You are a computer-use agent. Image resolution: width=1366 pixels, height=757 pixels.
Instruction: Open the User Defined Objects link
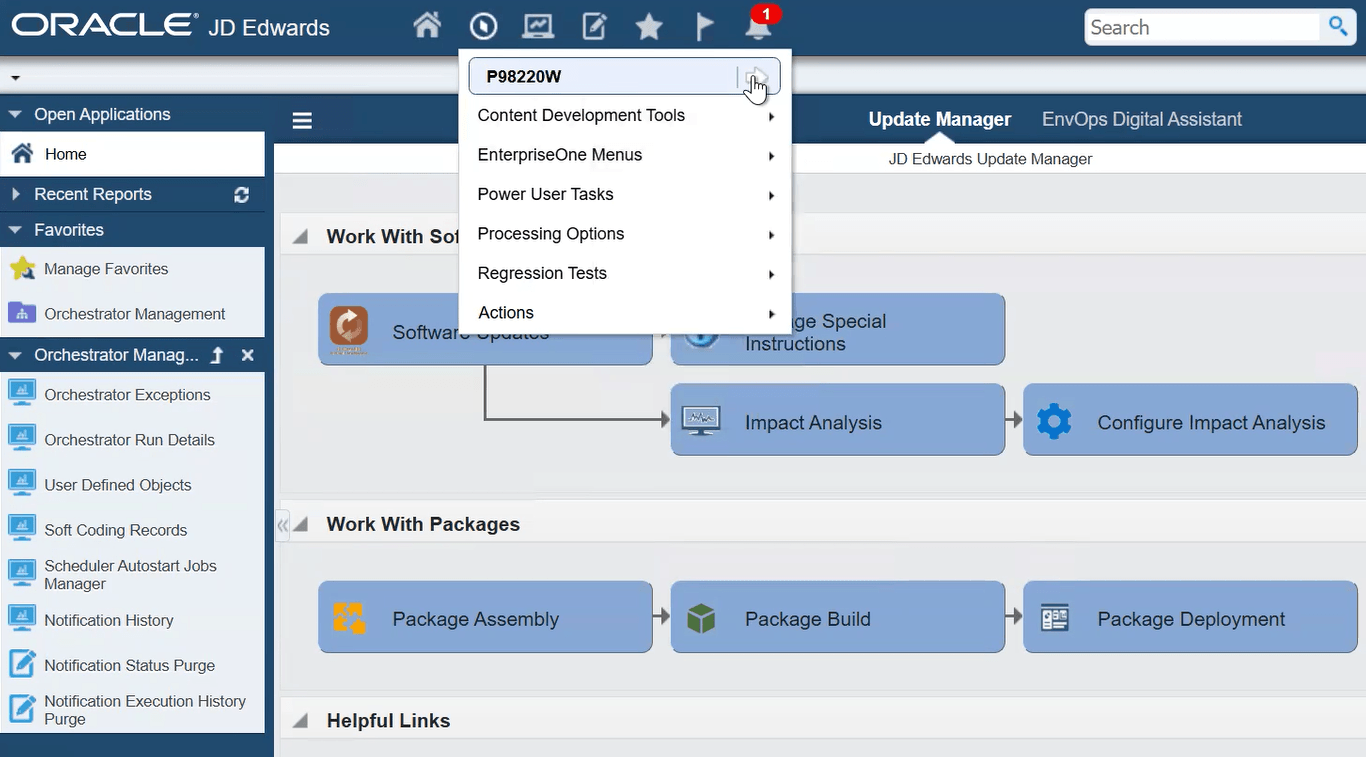point(118,485)
